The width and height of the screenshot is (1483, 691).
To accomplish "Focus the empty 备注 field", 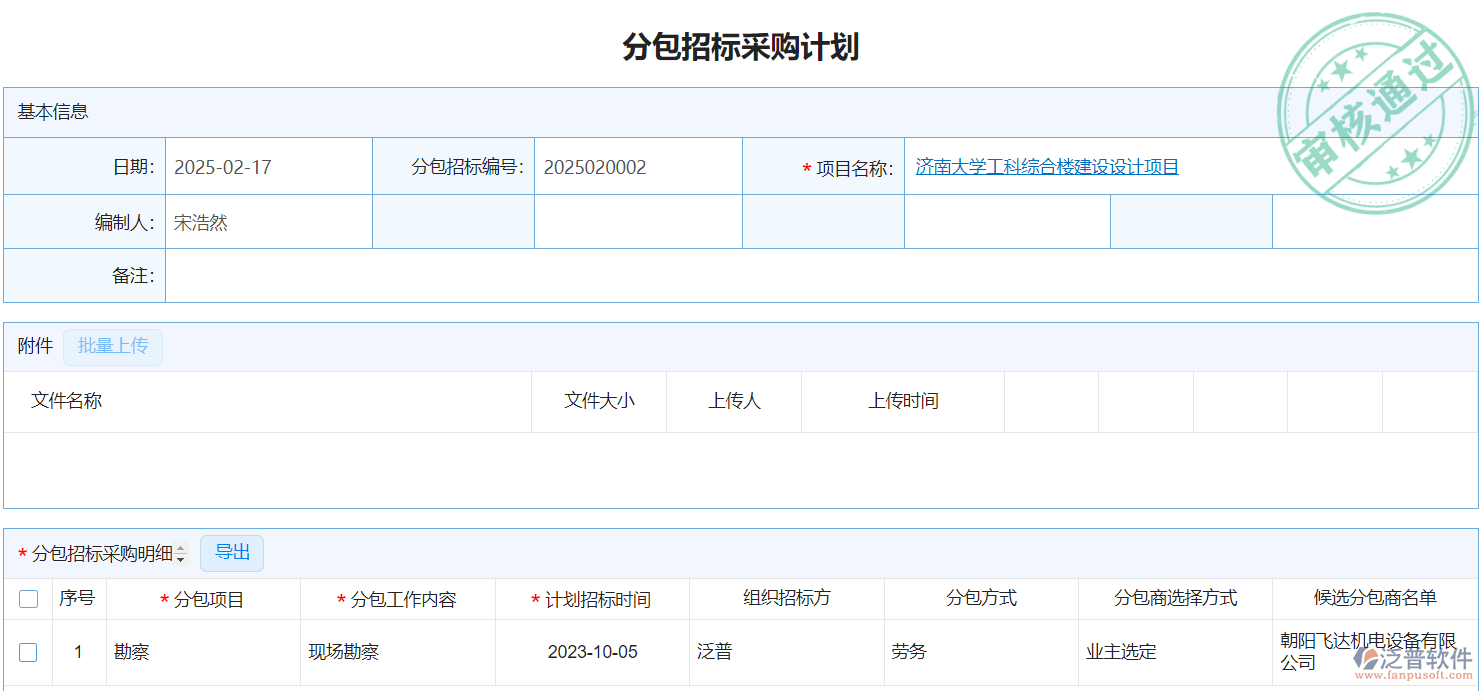I will 820,276.
